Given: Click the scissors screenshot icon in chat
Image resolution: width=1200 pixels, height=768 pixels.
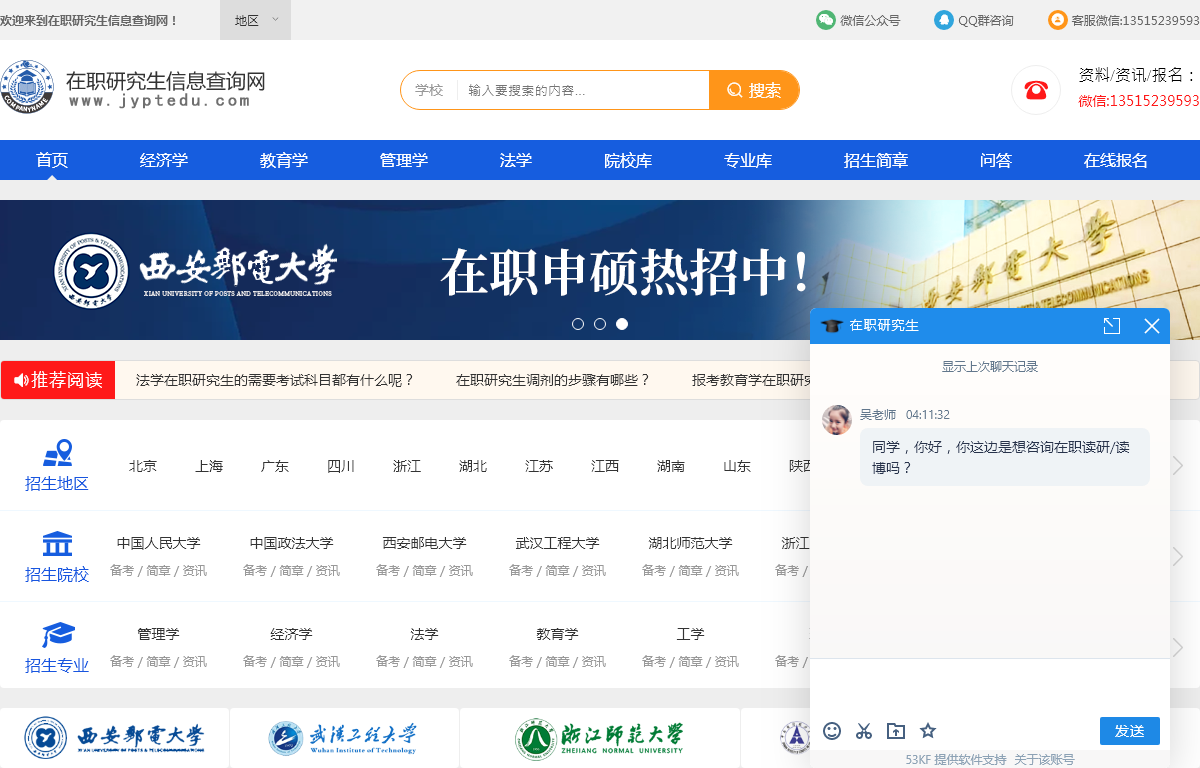Looking at the screenshot, I should pos(864,731).
